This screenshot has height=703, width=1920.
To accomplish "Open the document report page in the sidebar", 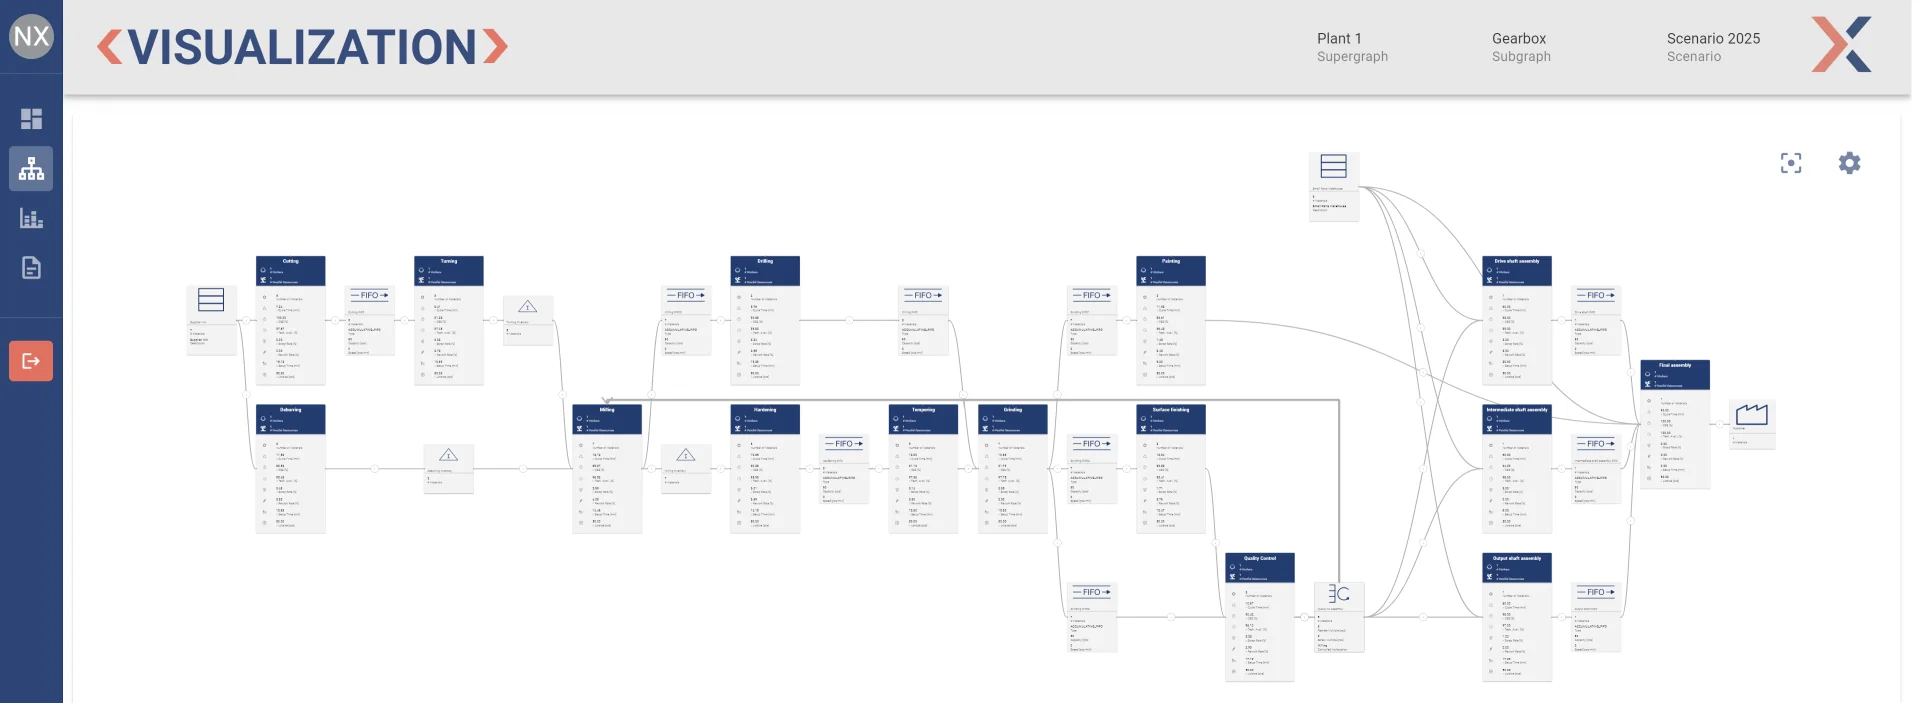I will click(x=31, y=268).
